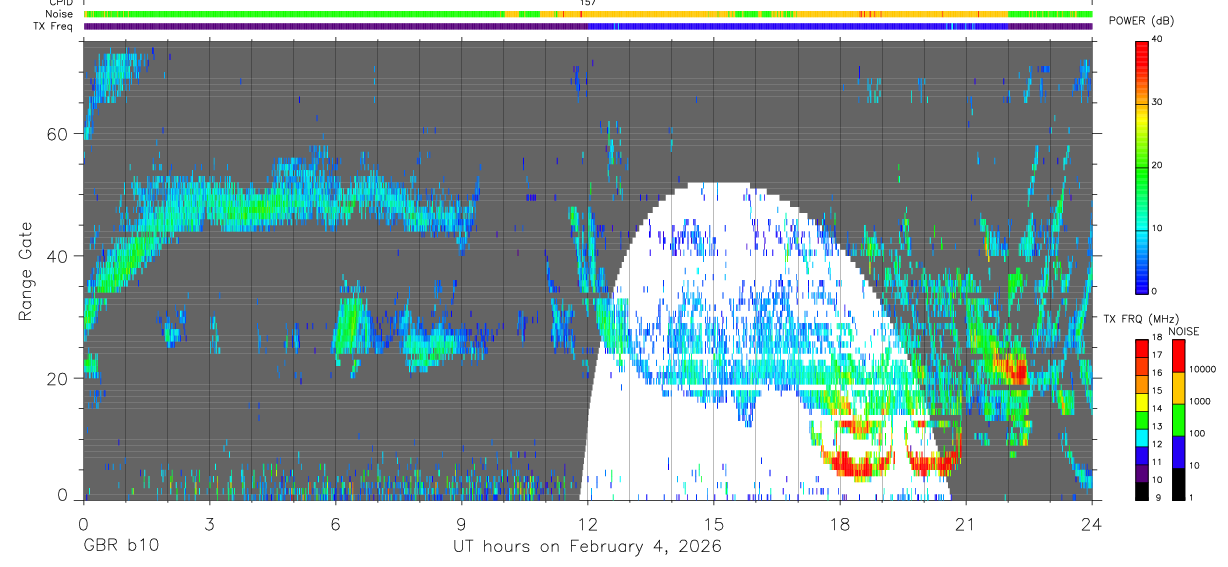Screen dimensions: 1228x567
Task: Click the 60 tick label on the Range Gate axis
Action: (58, 134)
